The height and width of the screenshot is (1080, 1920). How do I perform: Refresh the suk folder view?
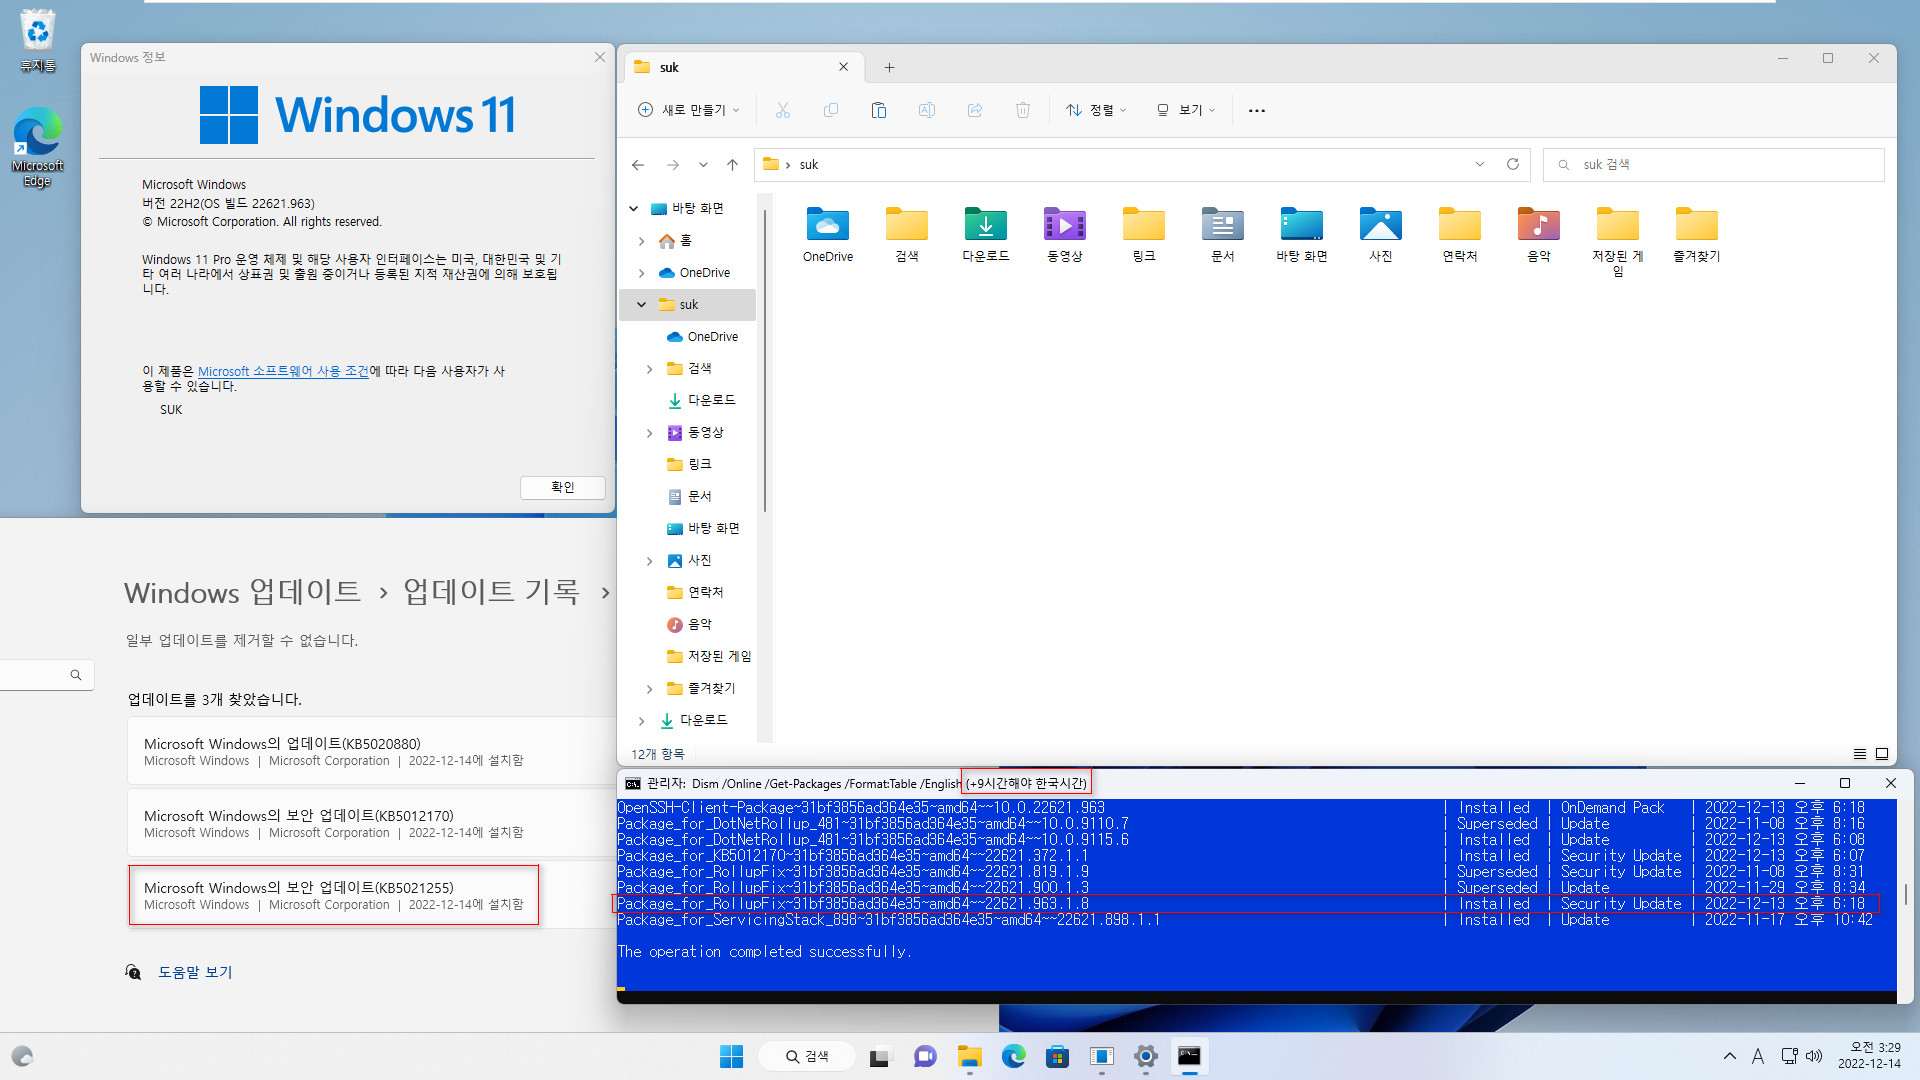point(1513,164)
